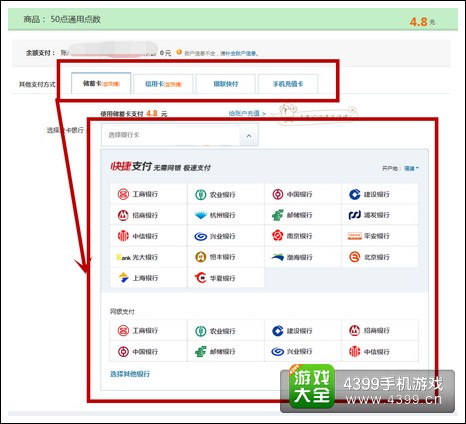This screenshot has width=466, height=424.
Task: Select 中信银行 under 快捷支付
Action: pos(148,236)
